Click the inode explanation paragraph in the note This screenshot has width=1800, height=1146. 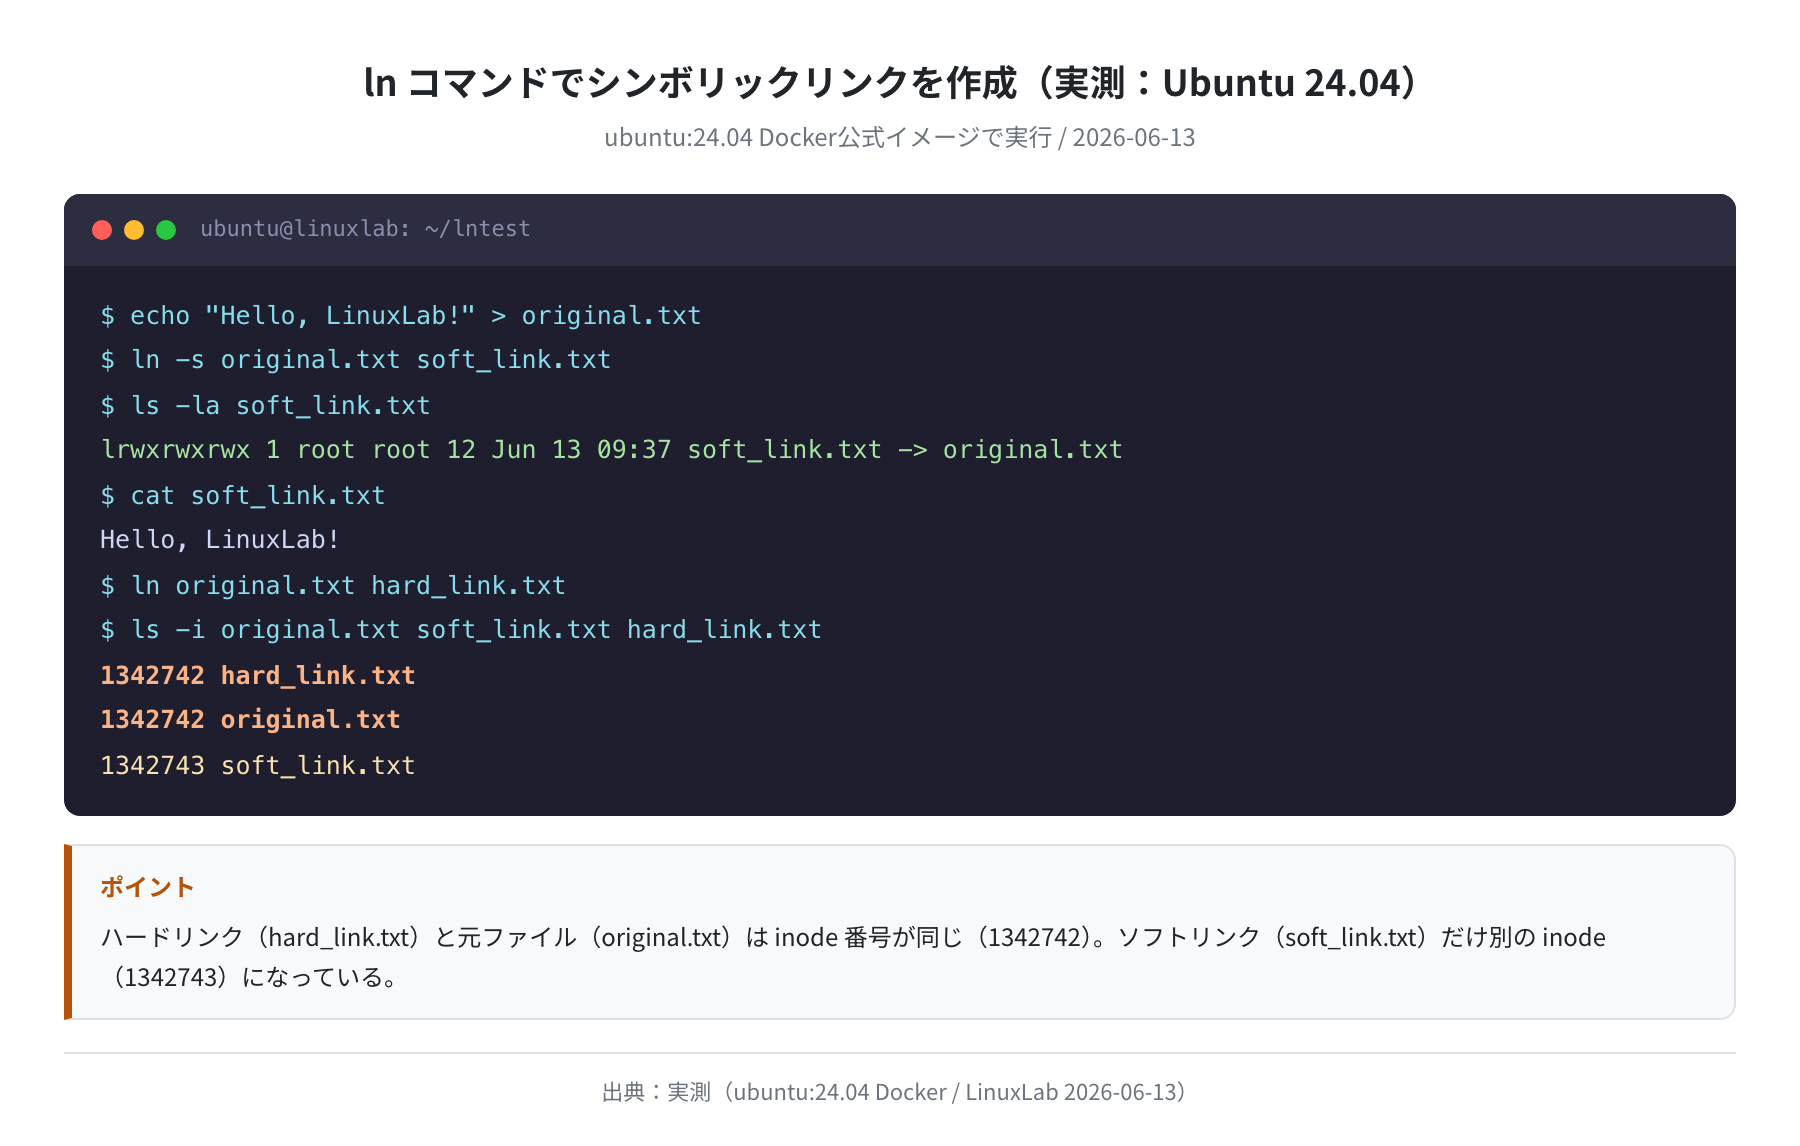click(x=853, y=957)
